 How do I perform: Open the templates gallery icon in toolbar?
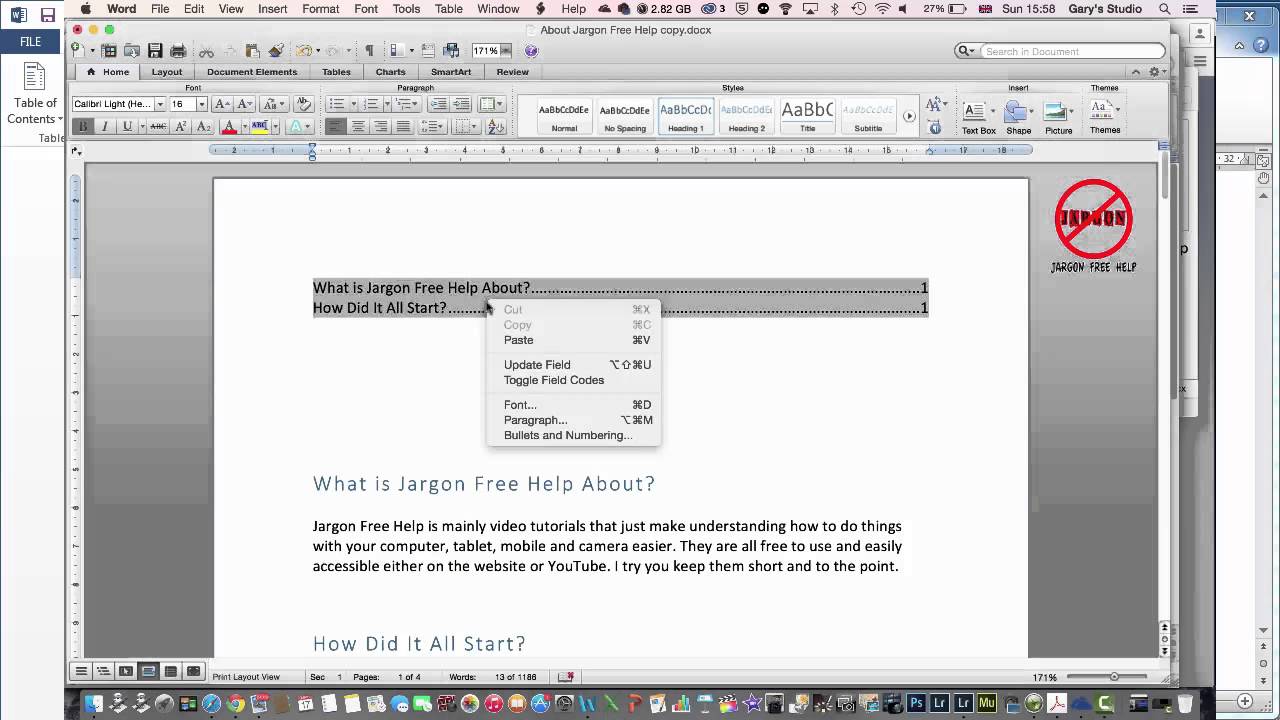coord(109,51)
